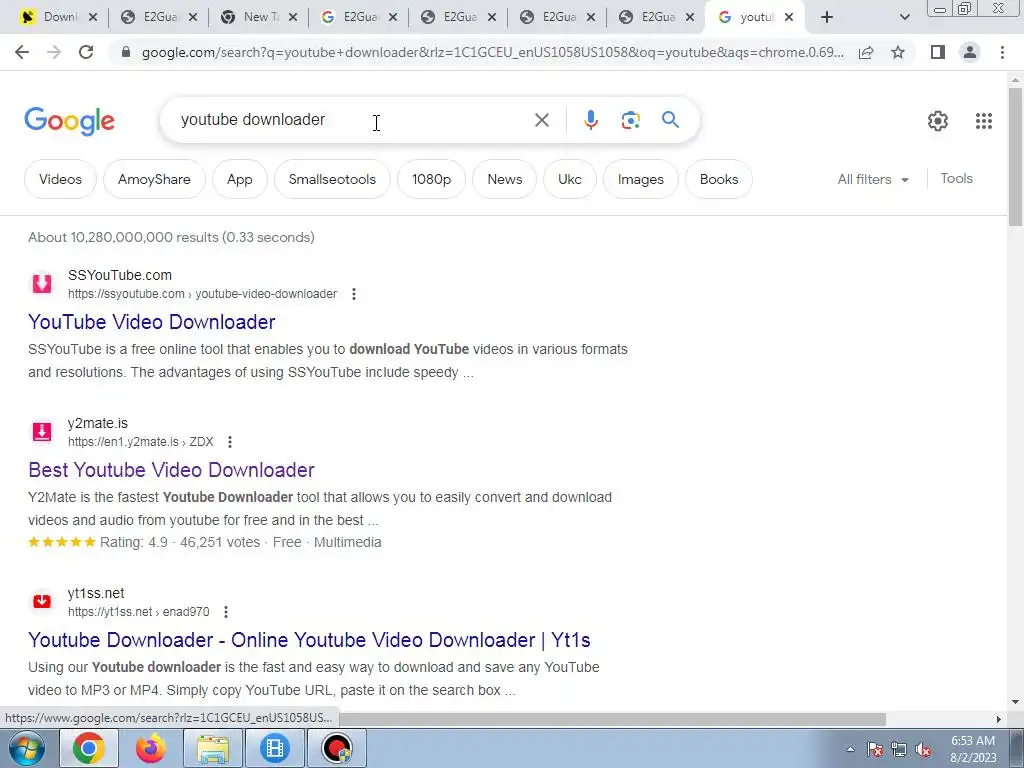Open the film-strip media app in taskbar
The image size is (1024, 768).
tap(275, 748)
